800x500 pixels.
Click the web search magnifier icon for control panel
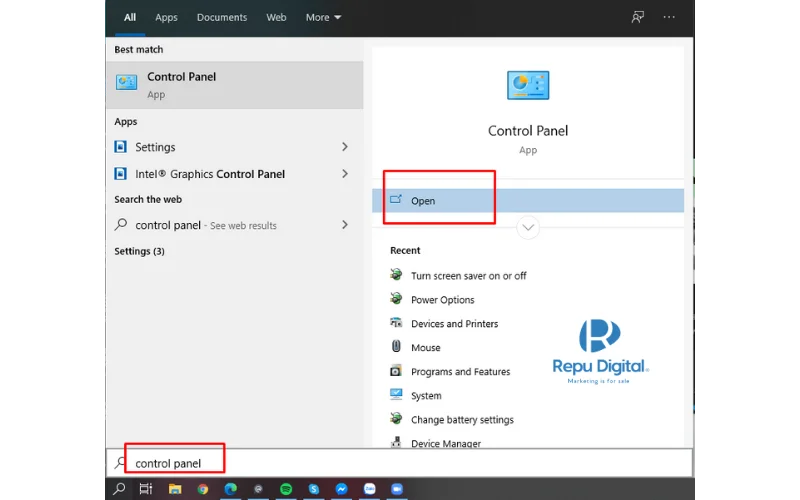(121, 224)
